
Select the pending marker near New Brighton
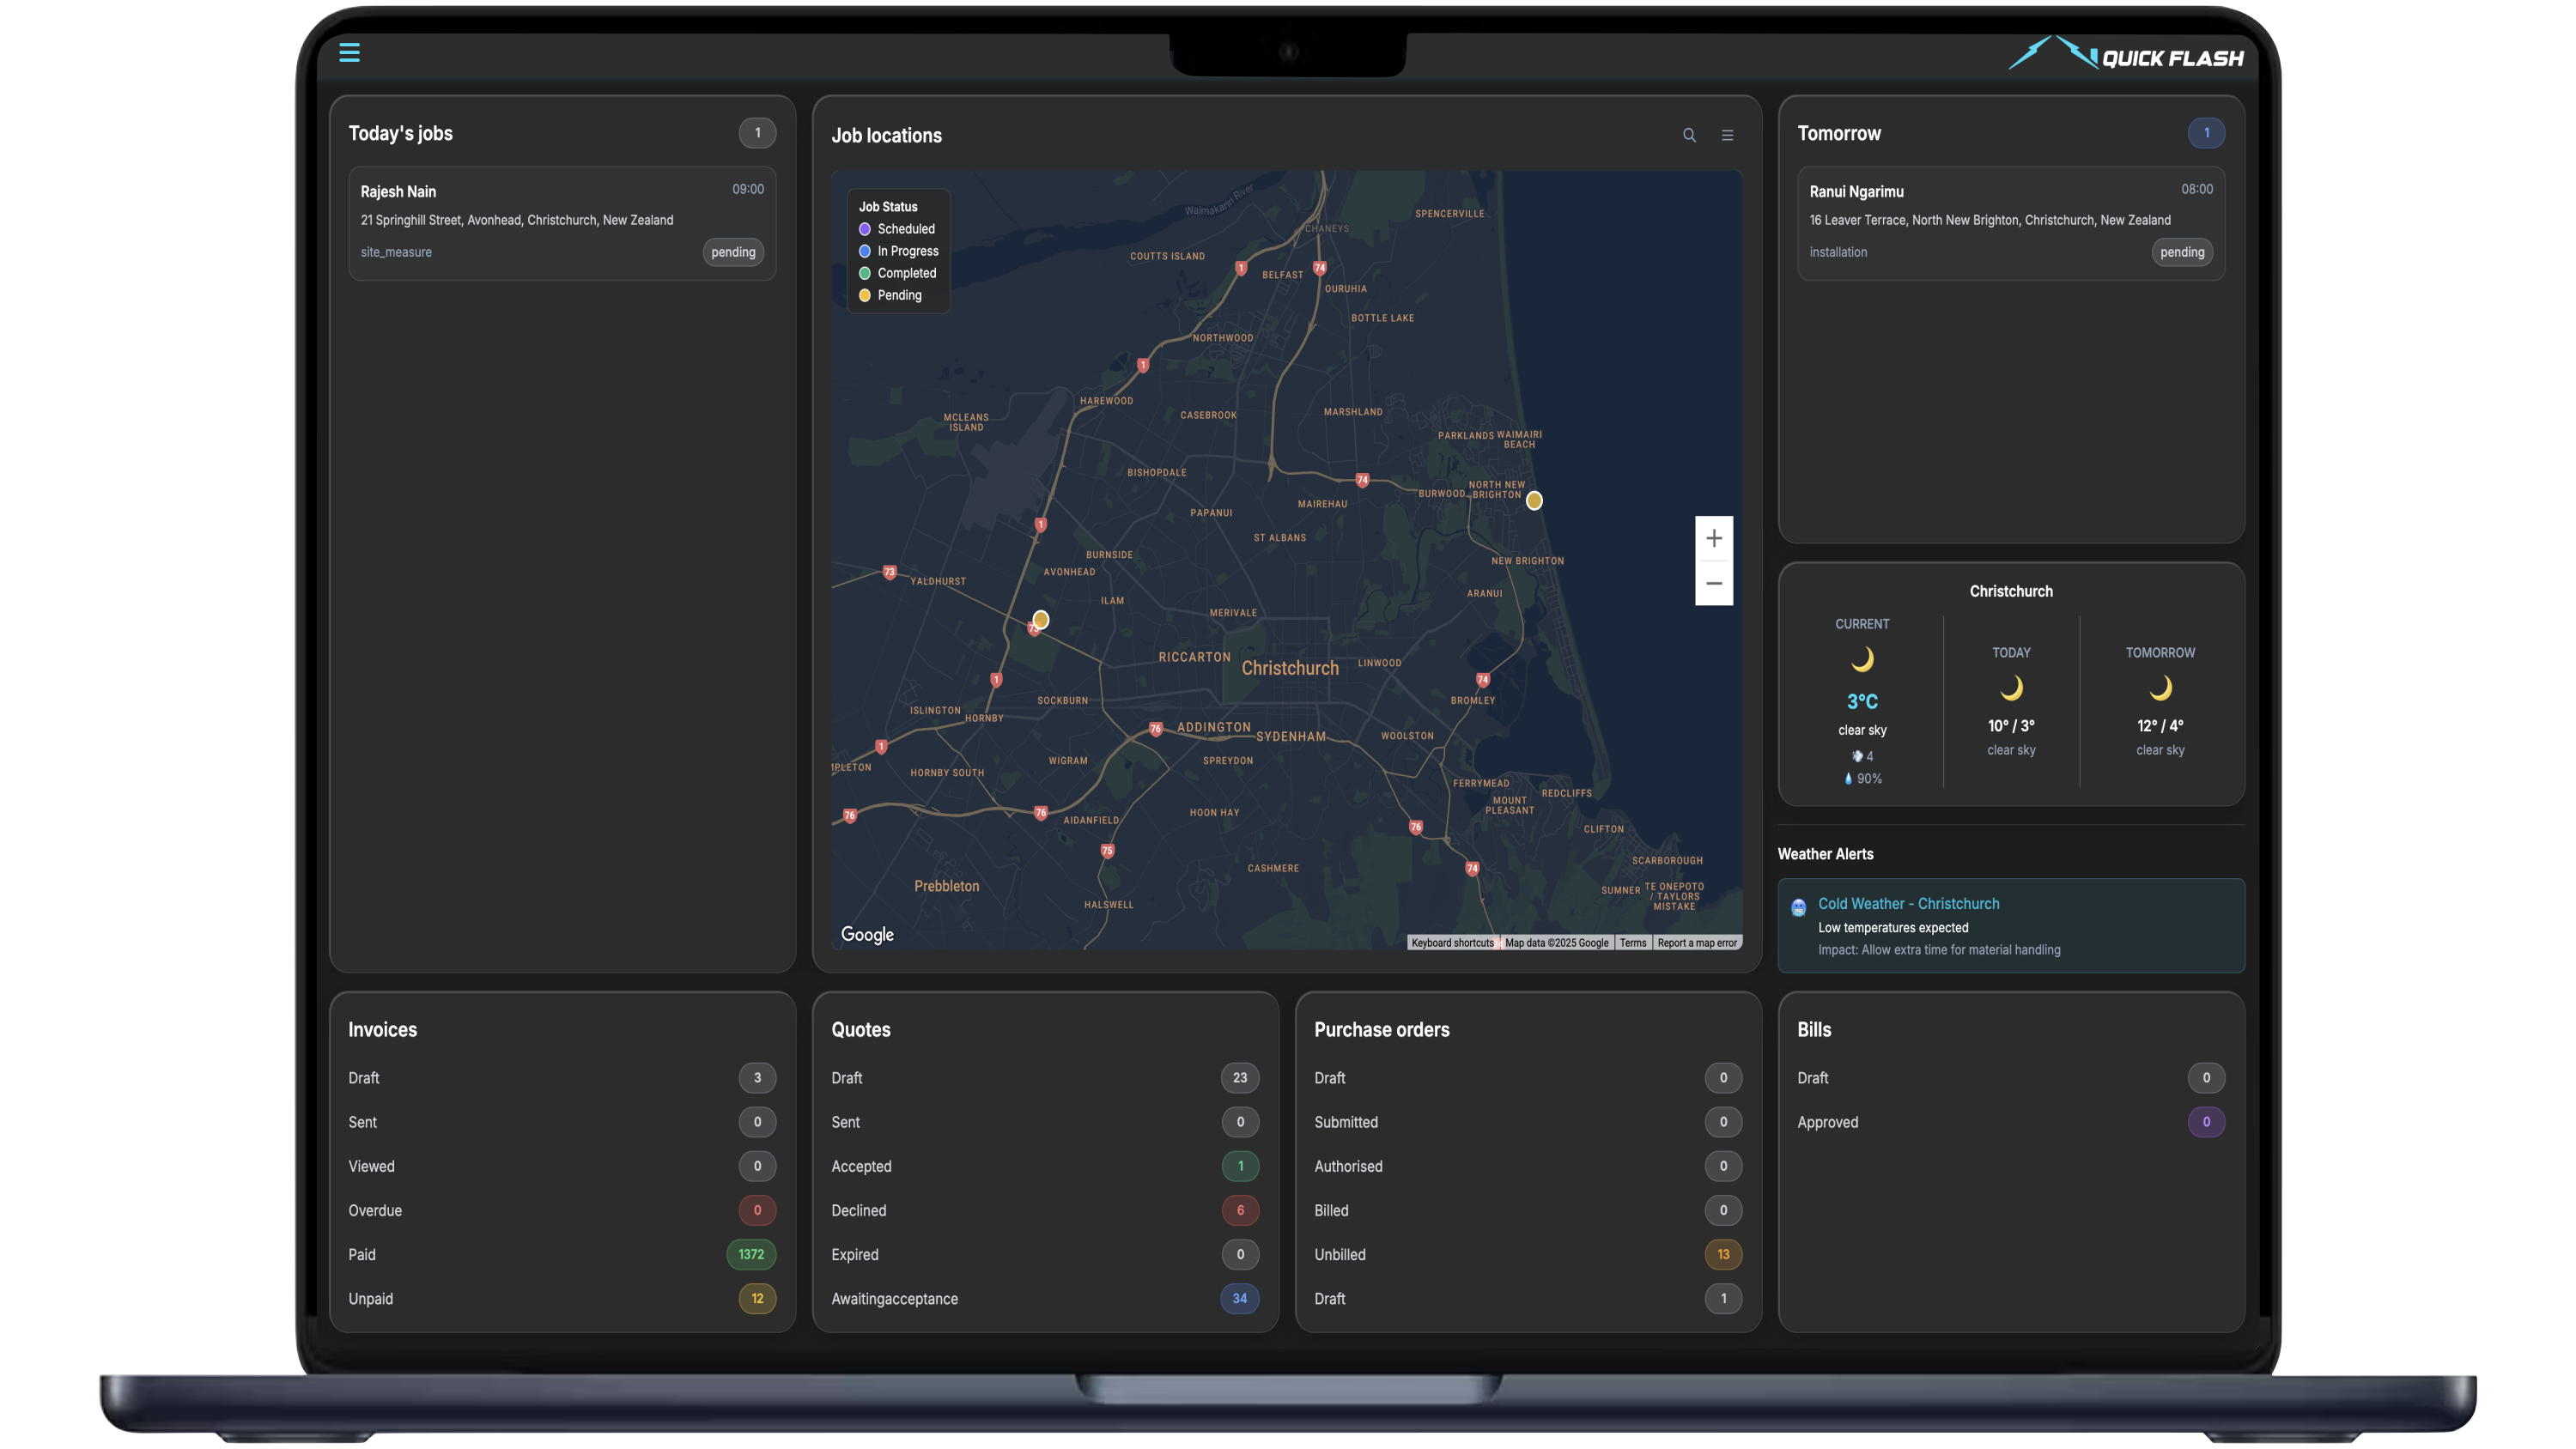(1535, 500)
